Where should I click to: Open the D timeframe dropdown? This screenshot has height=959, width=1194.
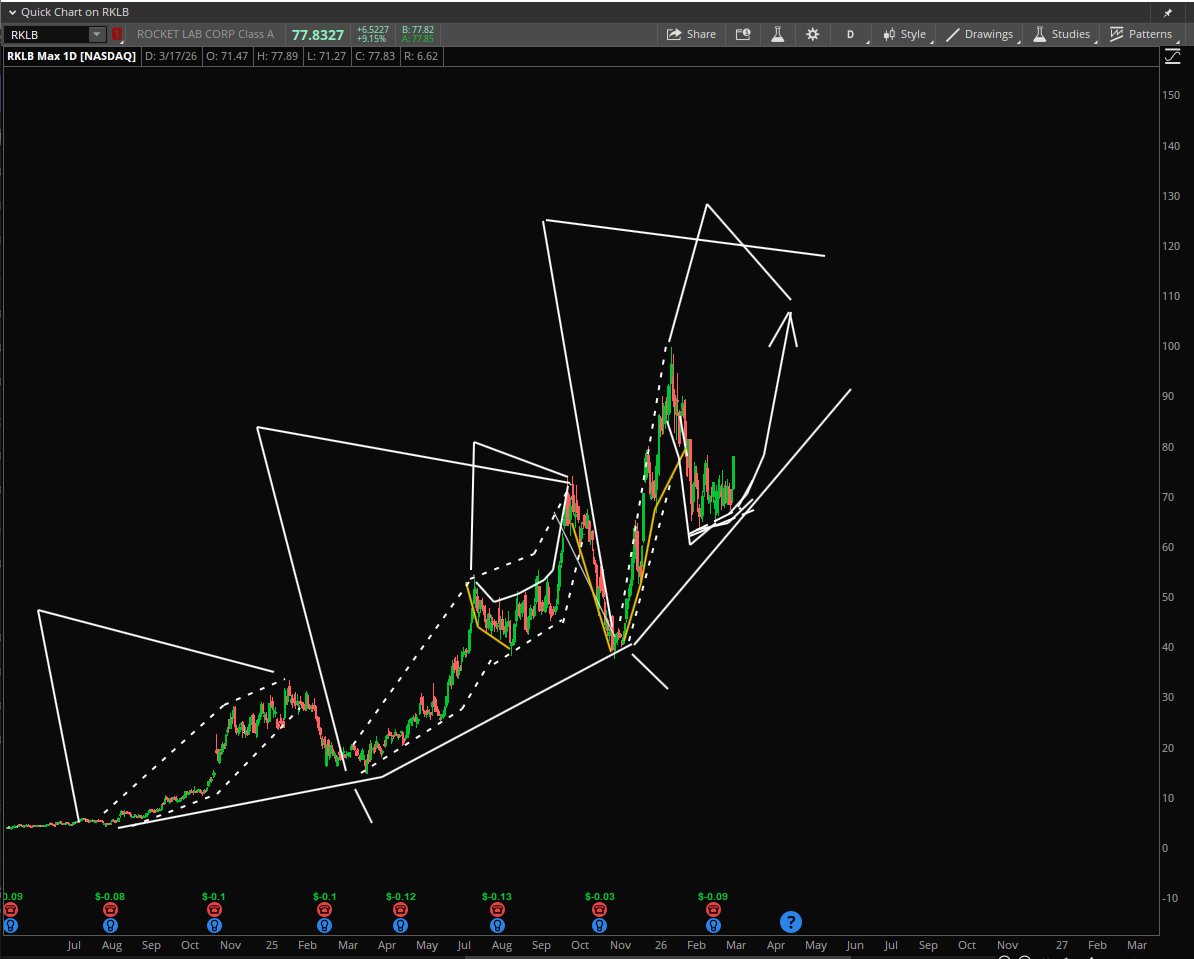pyautogui.click(x=849, y=33)
